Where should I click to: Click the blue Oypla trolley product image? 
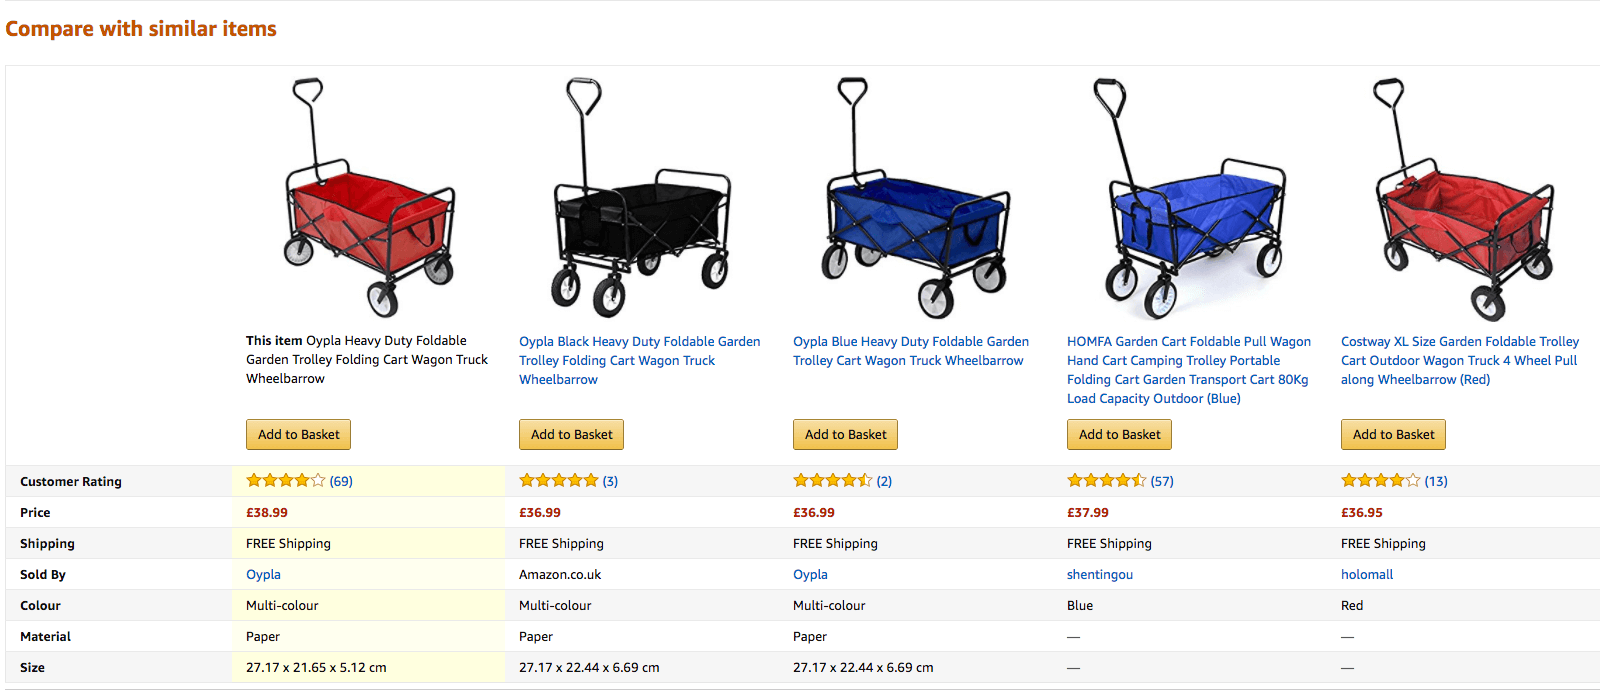[915, 200]
